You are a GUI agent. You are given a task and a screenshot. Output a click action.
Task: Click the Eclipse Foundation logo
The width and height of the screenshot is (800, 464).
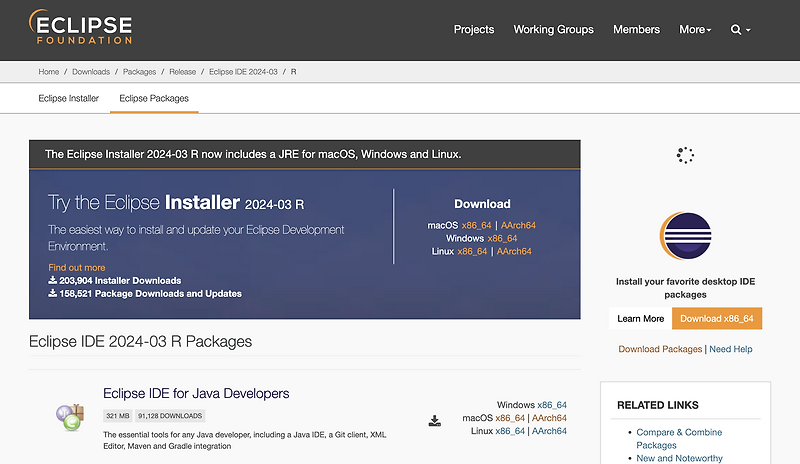(81, 27)
